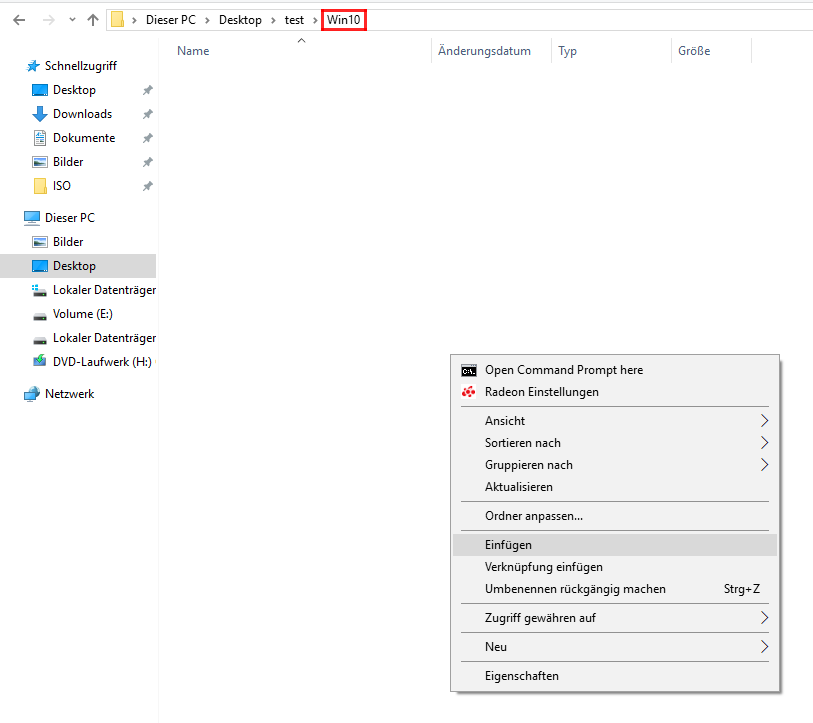Expand the Ansicht submenu arrow
The height and width of the screenshot is (723, 813).
764,421
